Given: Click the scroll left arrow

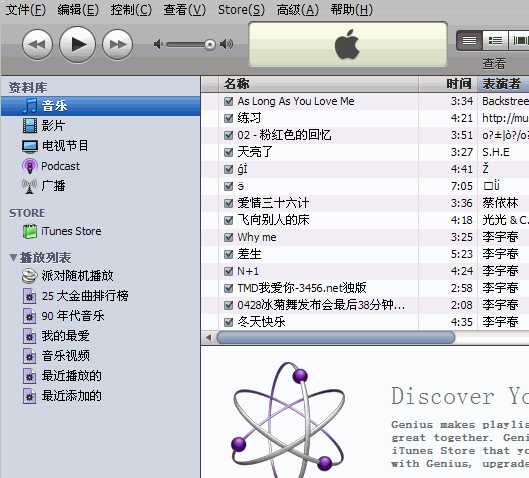Looking at the screenshot, I should [208, 337].
